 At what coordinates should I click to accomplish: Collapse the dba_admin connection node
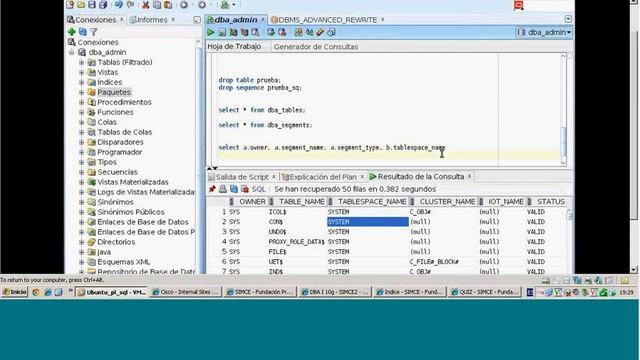pos(72,52)
